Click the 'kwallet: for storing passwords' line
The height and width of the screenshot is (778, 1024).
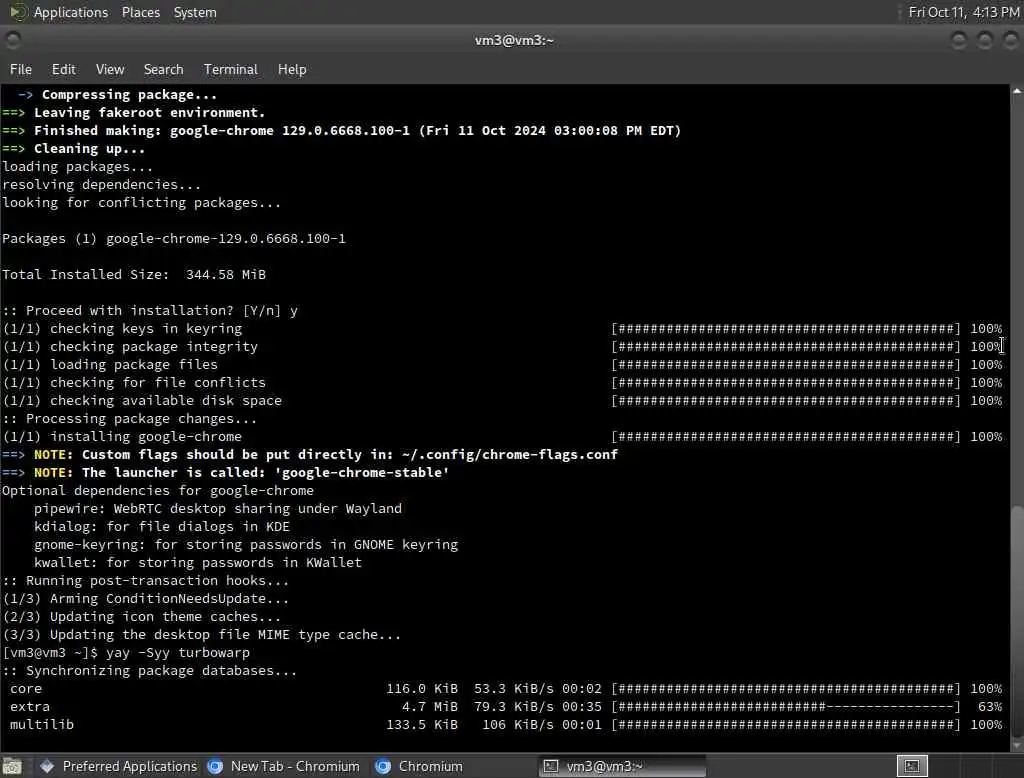(x=198, y=562)
